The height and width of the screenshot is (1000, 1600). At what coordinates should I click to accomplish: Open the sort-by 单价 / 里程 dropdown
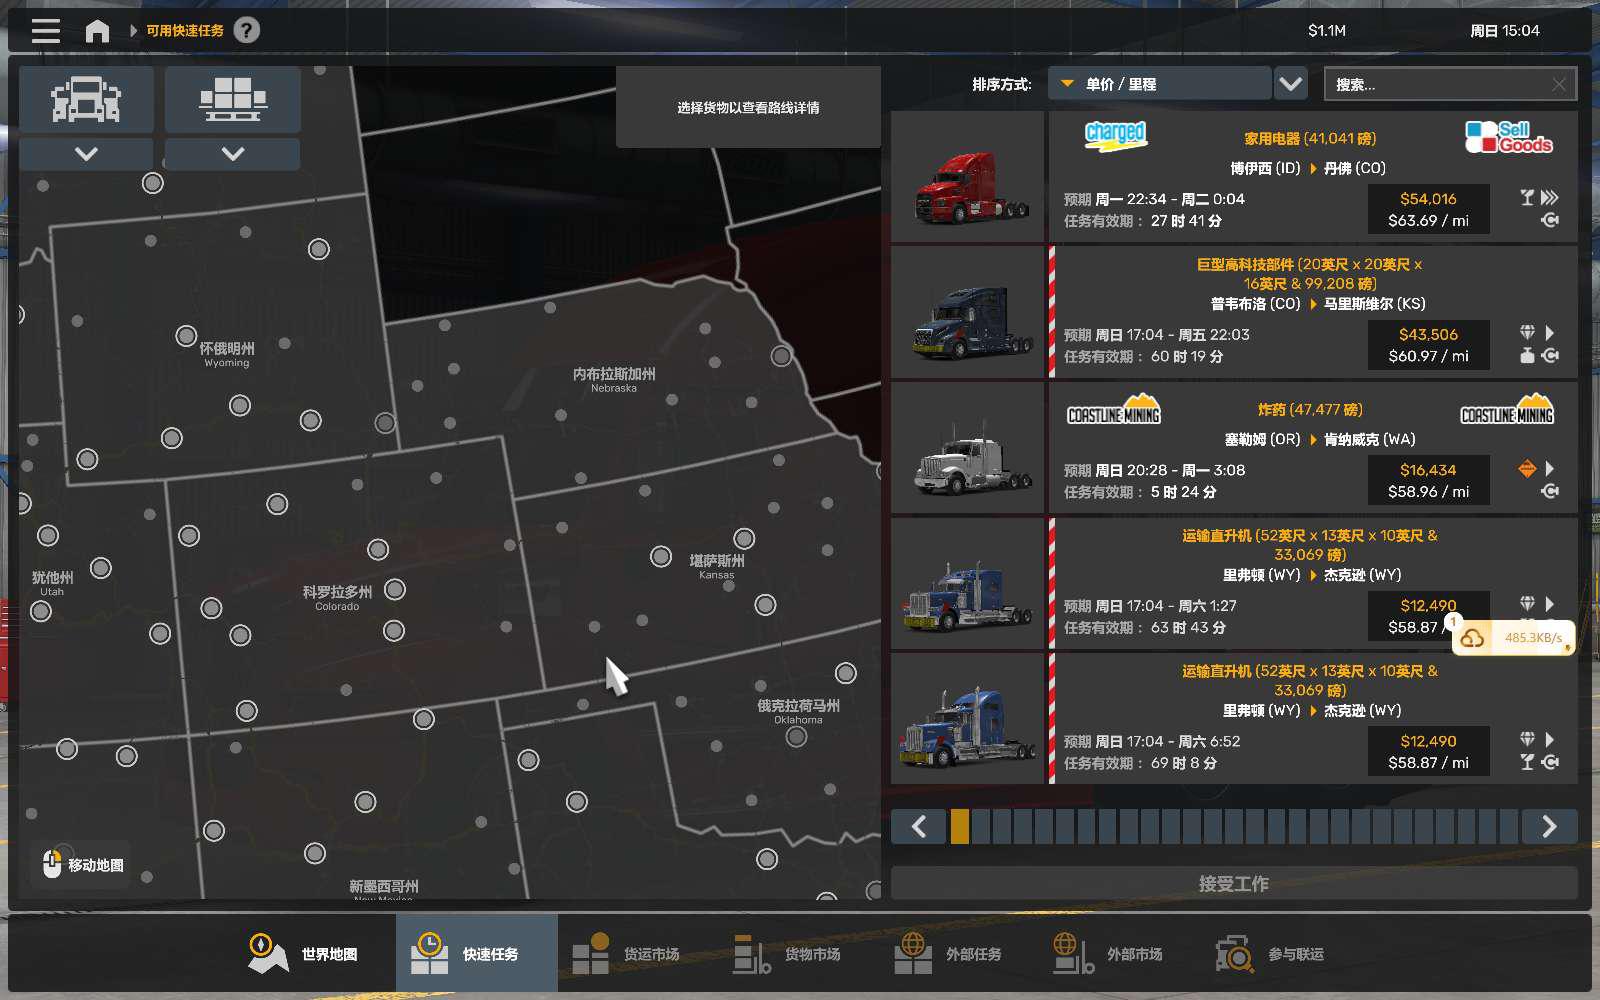point(1160,84)
